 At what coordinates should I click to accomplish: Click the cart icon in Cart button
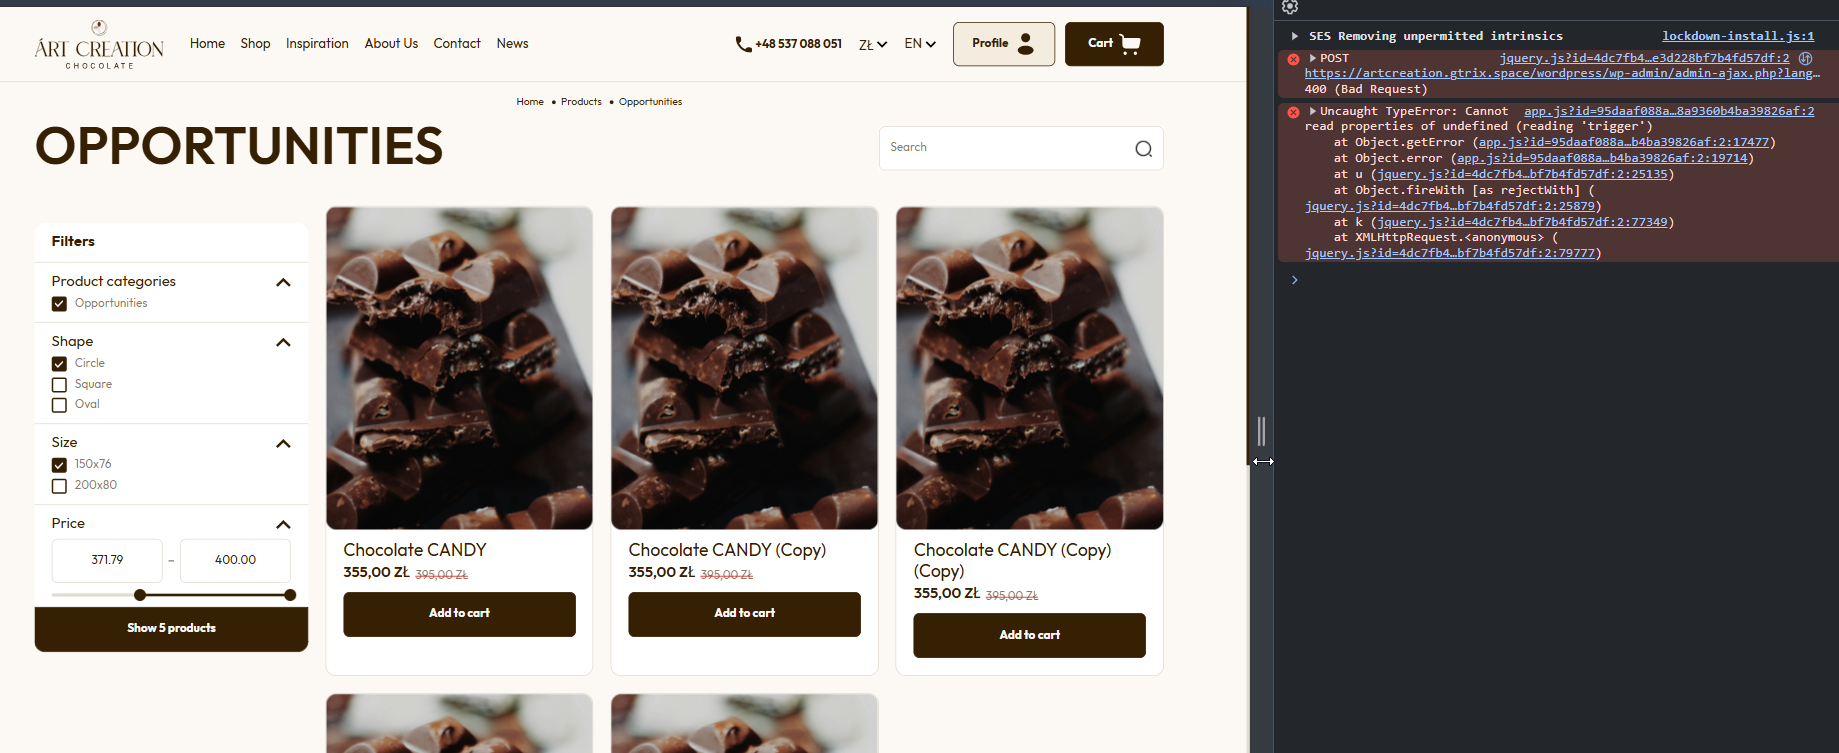(1131, 44)
